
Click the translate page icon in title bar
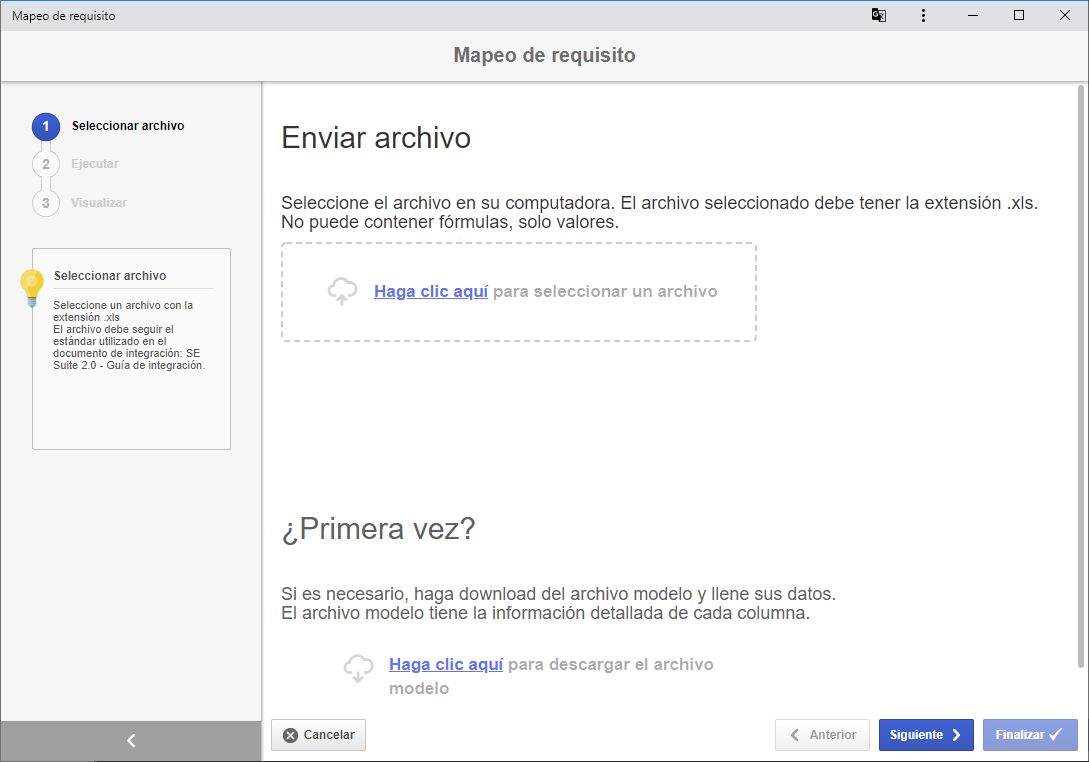click(879, 15)
